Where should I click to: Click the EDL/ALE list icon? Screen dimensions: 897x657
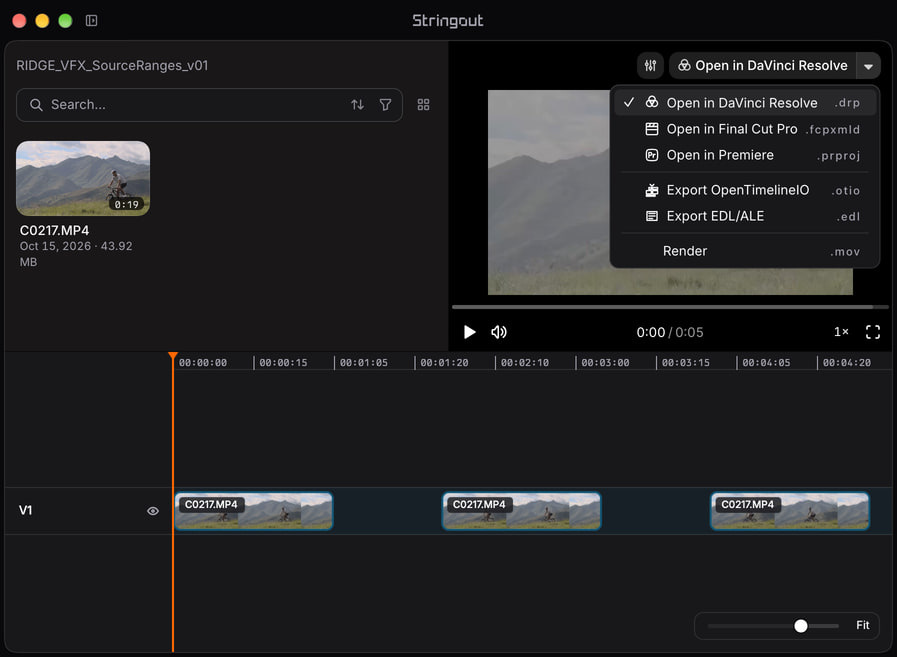tap(652, 216)
